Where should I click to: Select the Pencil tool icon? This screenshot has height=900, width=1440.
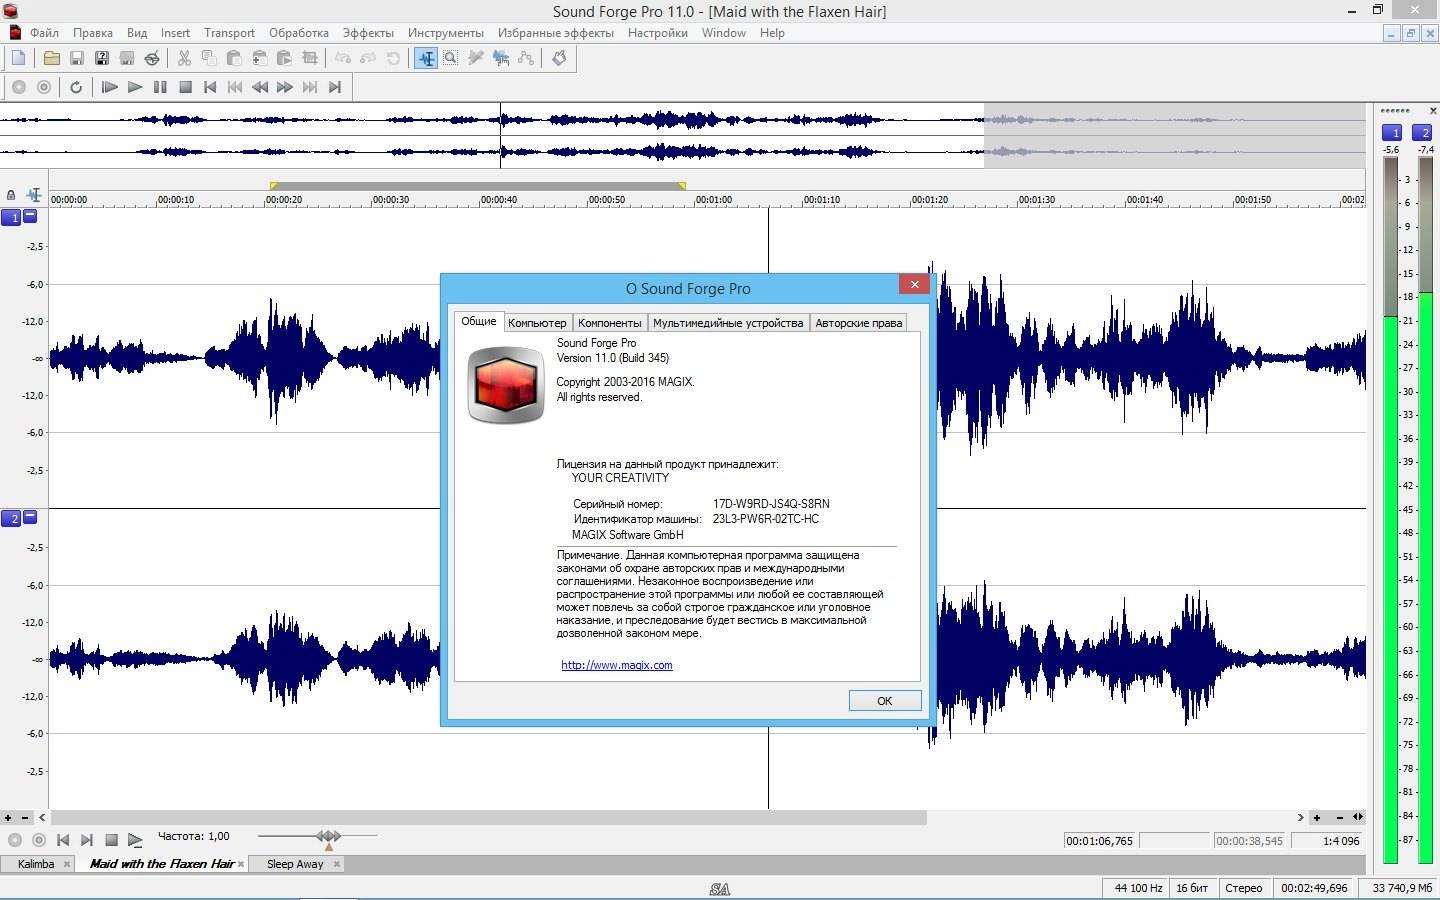(x=476, y=58)
